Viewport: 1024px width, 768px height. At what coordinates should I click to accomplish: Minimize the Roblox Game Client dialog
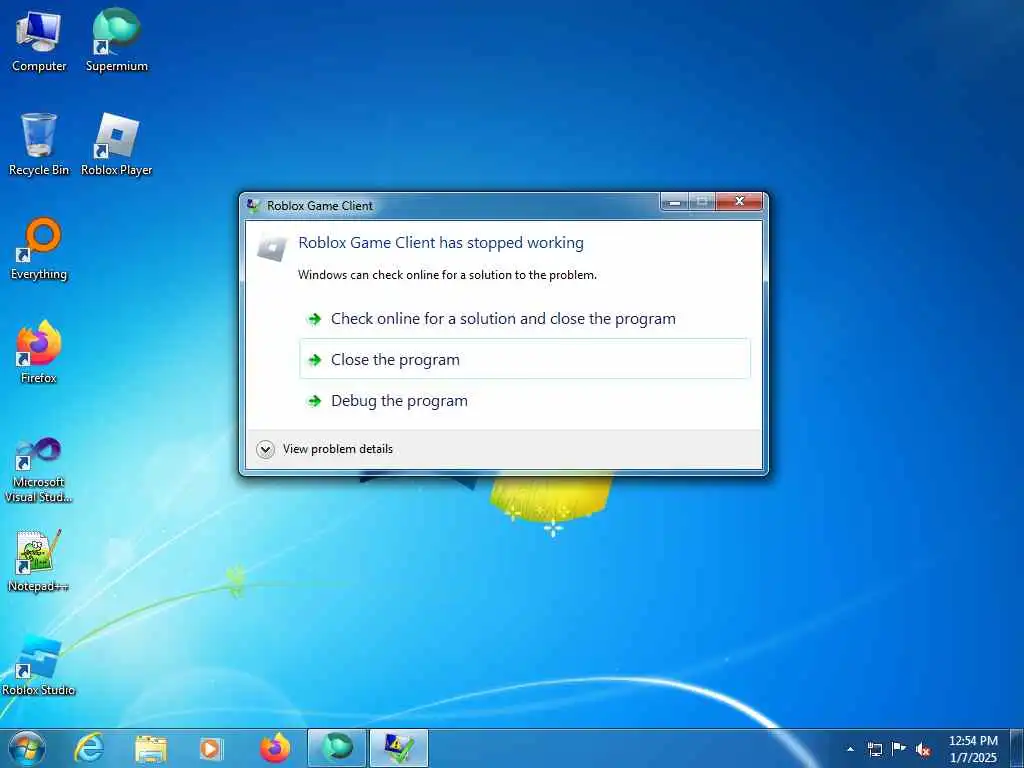675,201
